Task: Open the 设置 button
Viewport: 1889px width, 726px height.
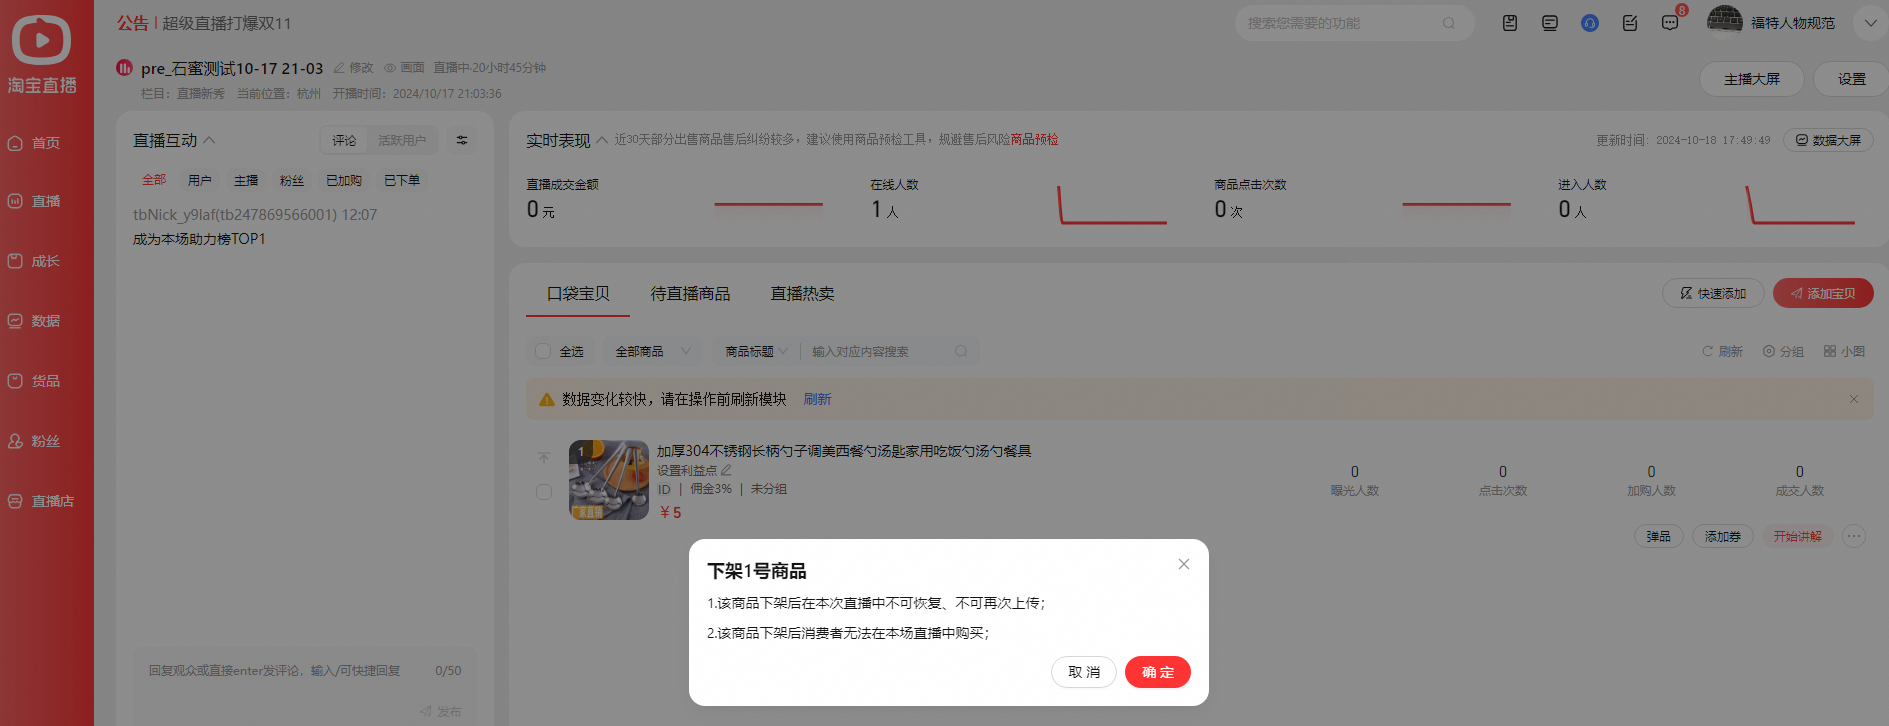Action: (x=1852, y=79)
